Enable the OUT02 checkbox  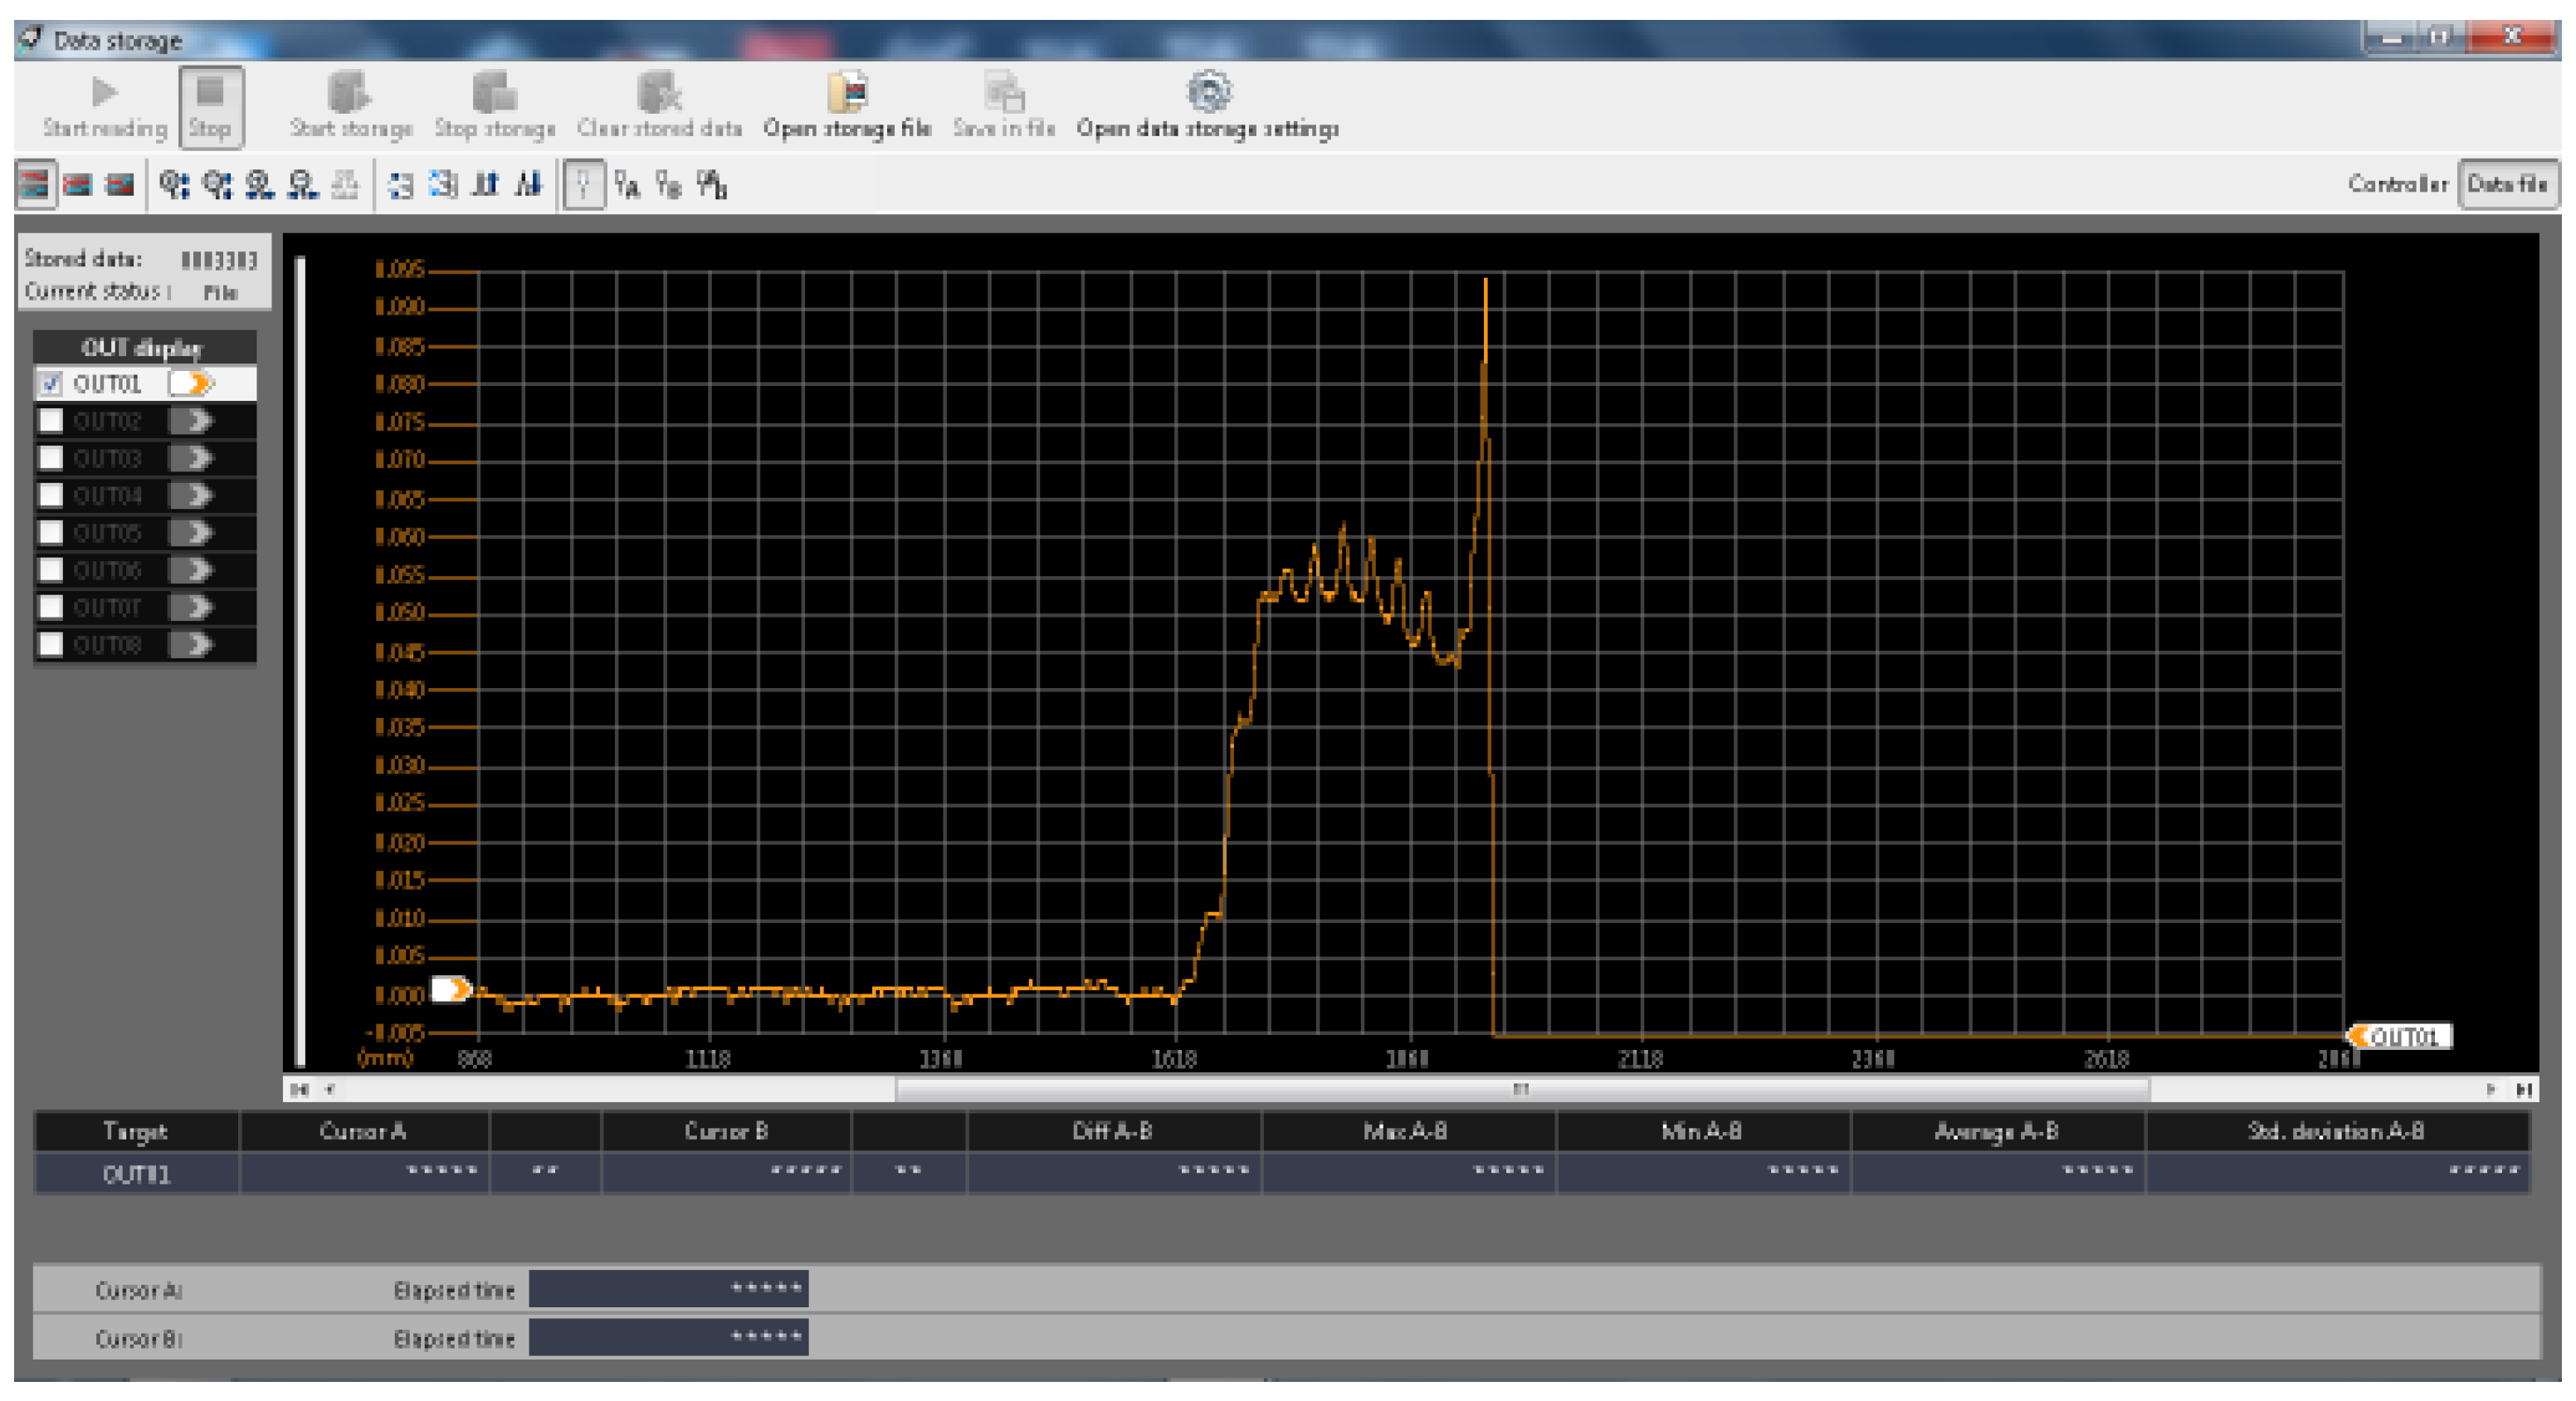51,421
